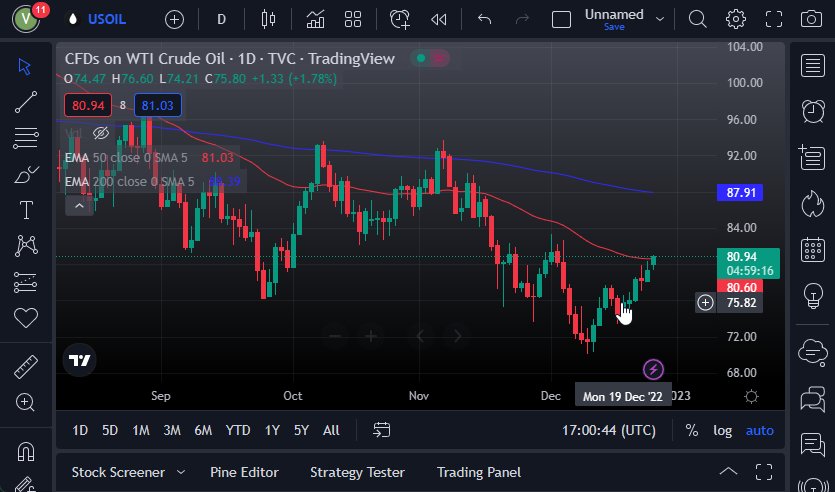Viewport: 835px width, 492px height.
Task: Enable Magnet mode
Action: tap(26, 451)
